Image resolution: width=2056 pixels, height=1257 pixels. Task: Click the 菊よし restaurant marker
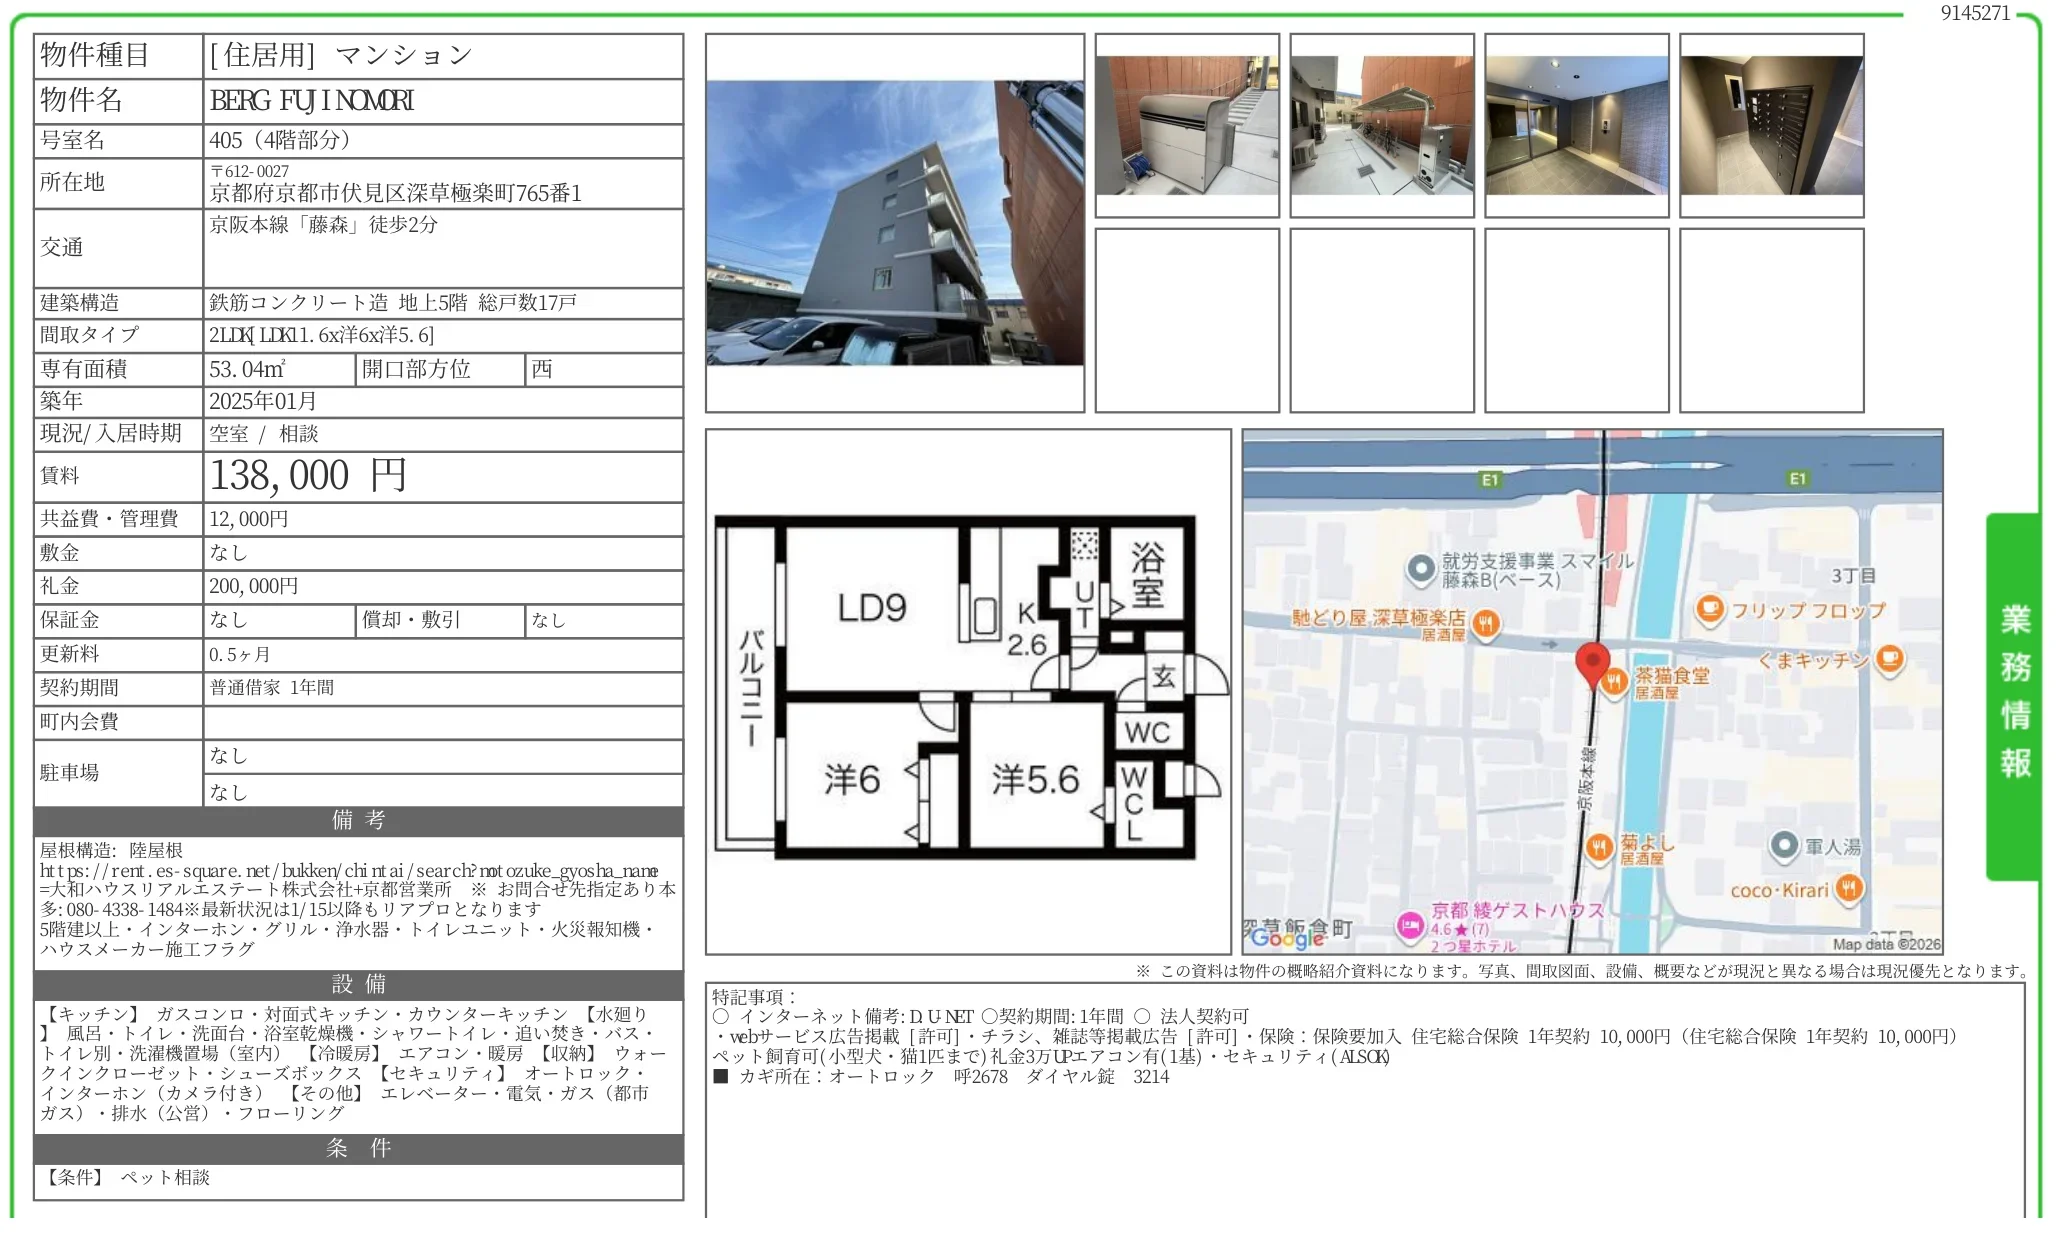pyautogui.click(x=1599, y=848)
